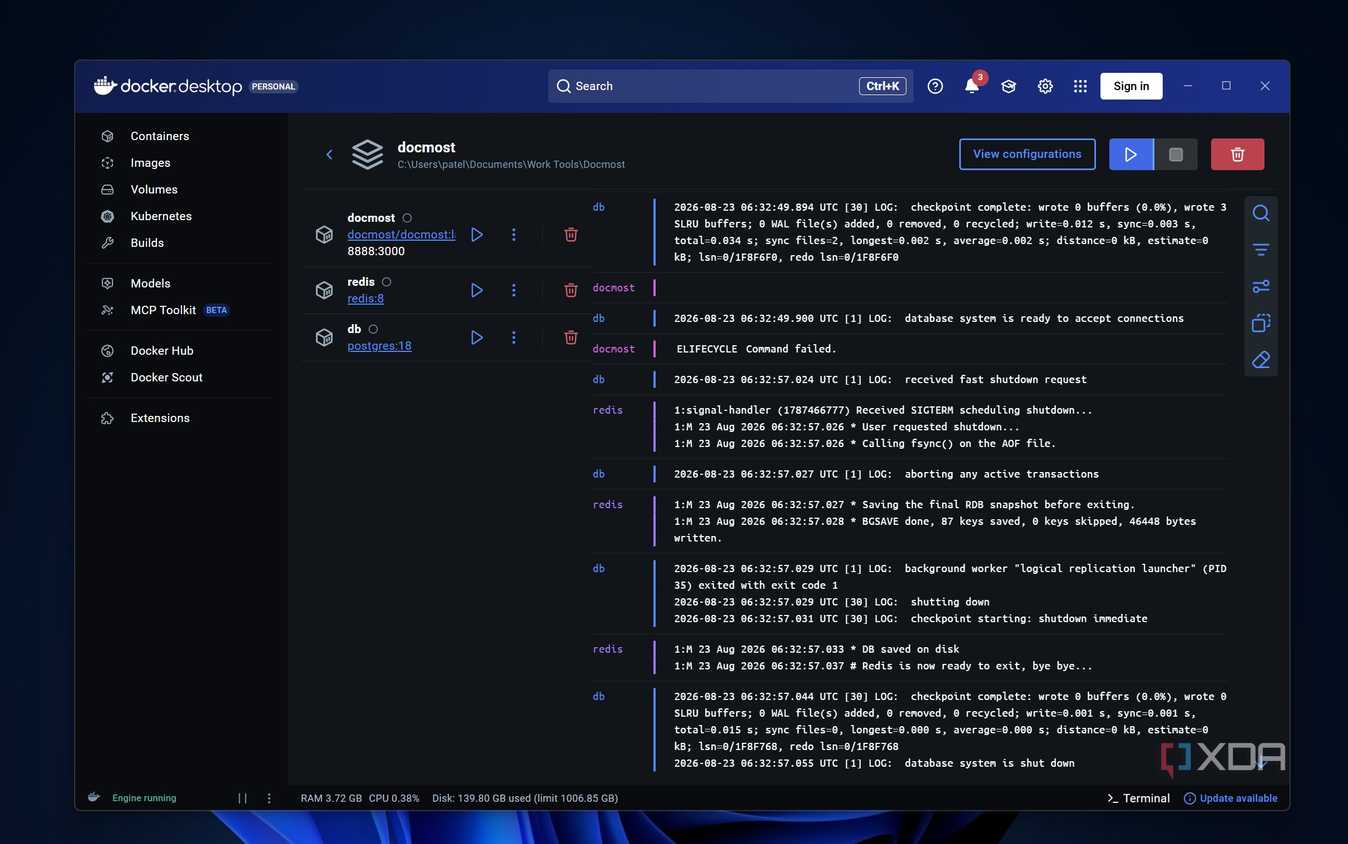Focus the Search field in title bar
Screen dimensions: 1348x844
point(730,86)
